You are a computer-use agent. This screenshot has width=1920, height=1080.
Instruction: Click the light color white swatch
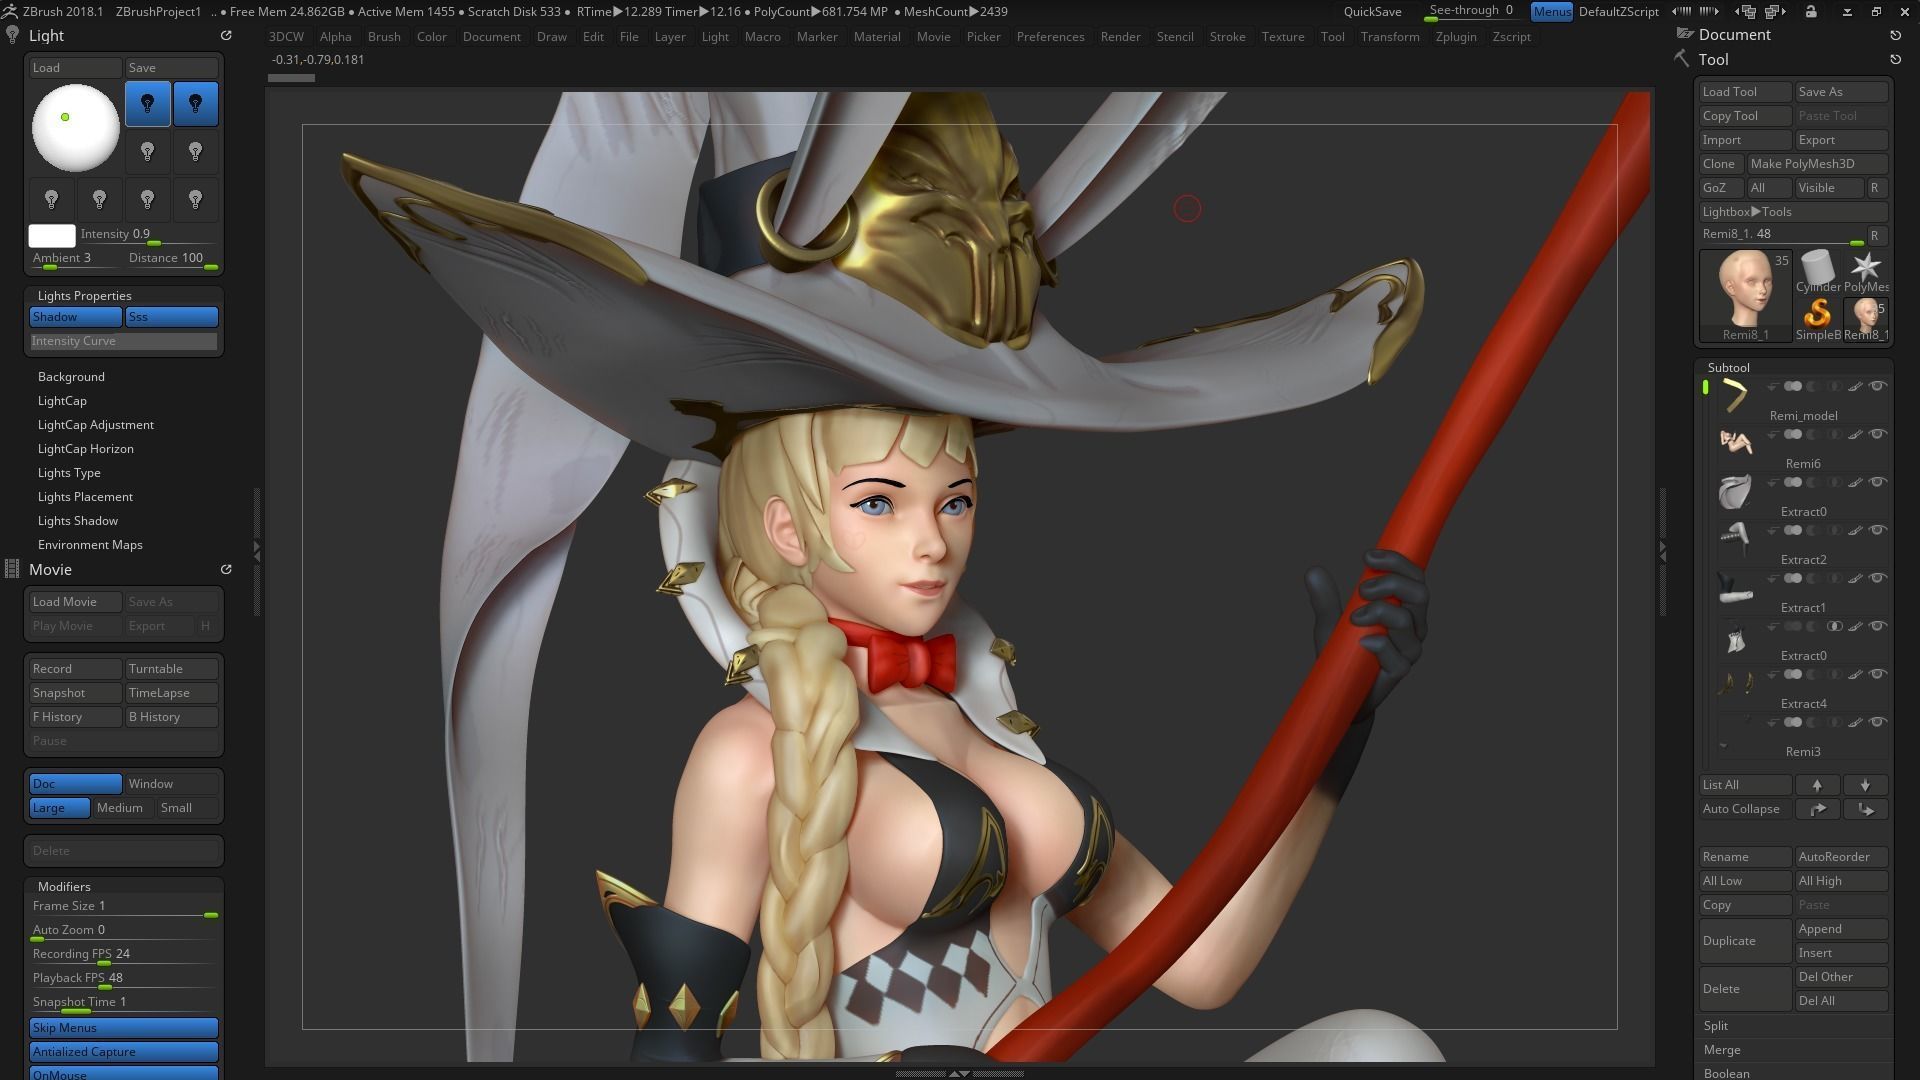pyautogui.click(x=52, y=236)
